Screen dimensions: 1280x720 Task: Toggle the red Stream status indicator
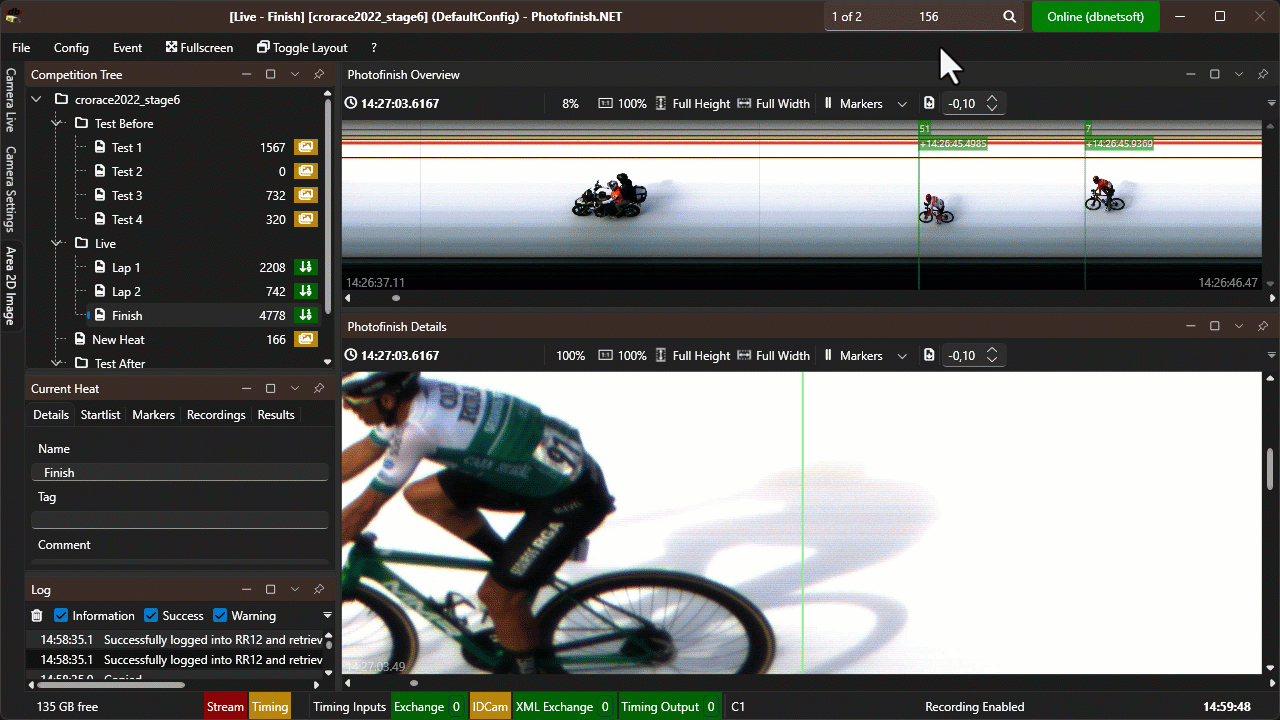click(x=225, y=707)
